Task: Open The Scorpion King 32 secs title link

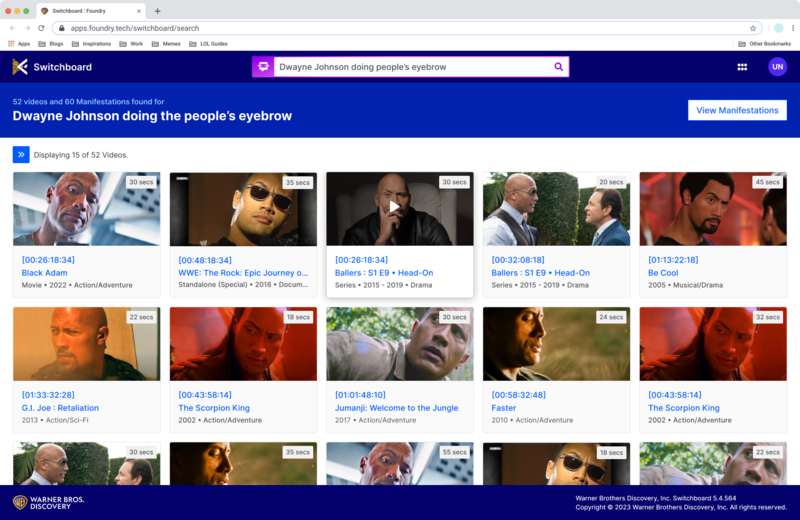Action: coord(684,408)
